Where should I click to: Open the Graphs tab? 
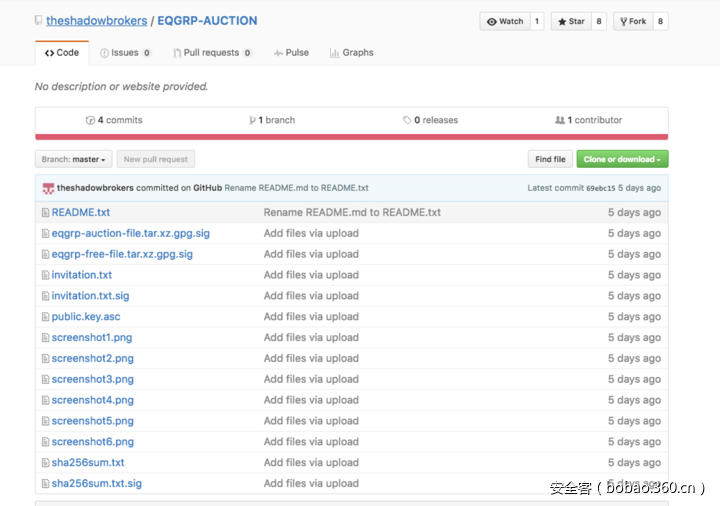(352, 53)
